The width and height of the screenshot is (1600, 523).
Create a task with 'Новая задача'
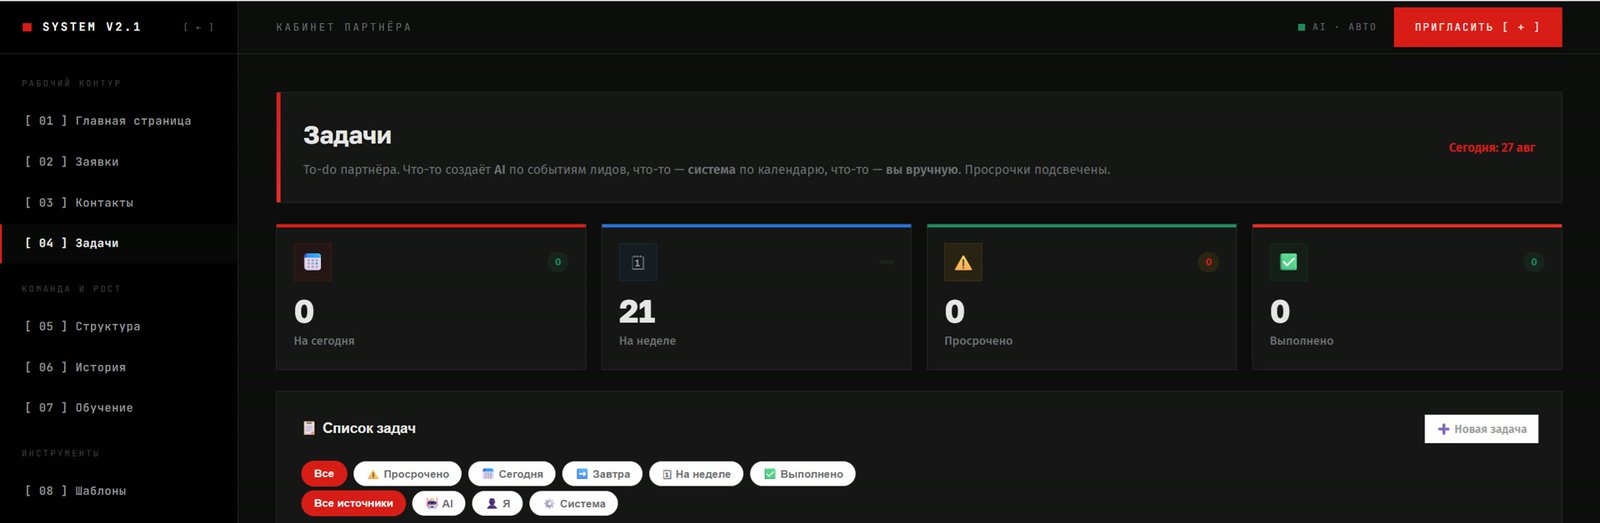click(x=1481, y=429)
